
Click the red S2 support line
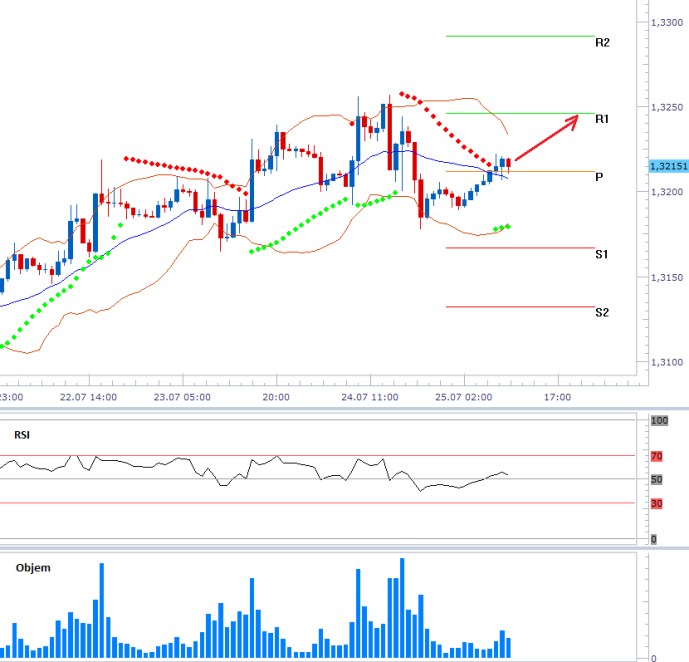tap(520, 307)
